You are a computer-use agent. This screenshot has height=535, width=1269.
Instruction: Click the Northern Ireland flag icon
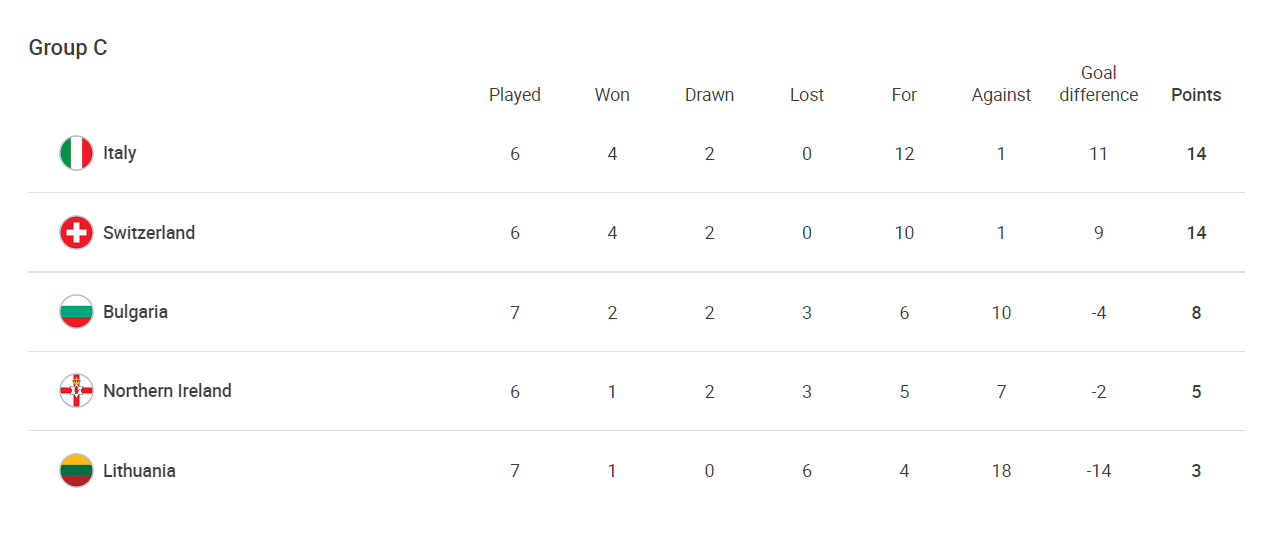(x=76, y=391)
